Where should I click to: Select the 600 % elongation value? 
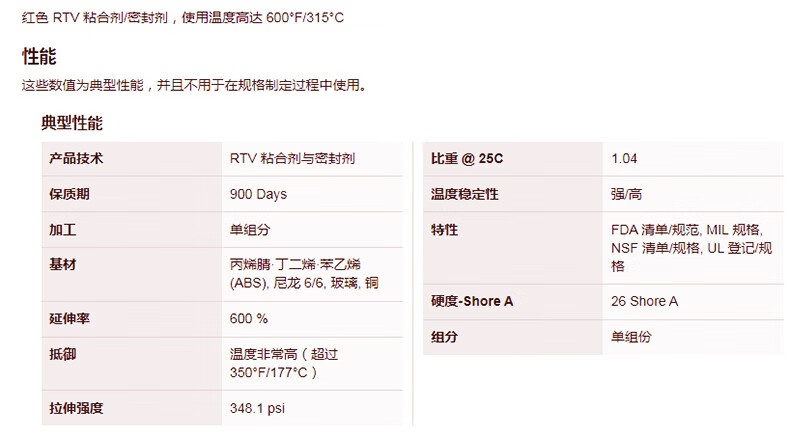(x=248, y=319)
